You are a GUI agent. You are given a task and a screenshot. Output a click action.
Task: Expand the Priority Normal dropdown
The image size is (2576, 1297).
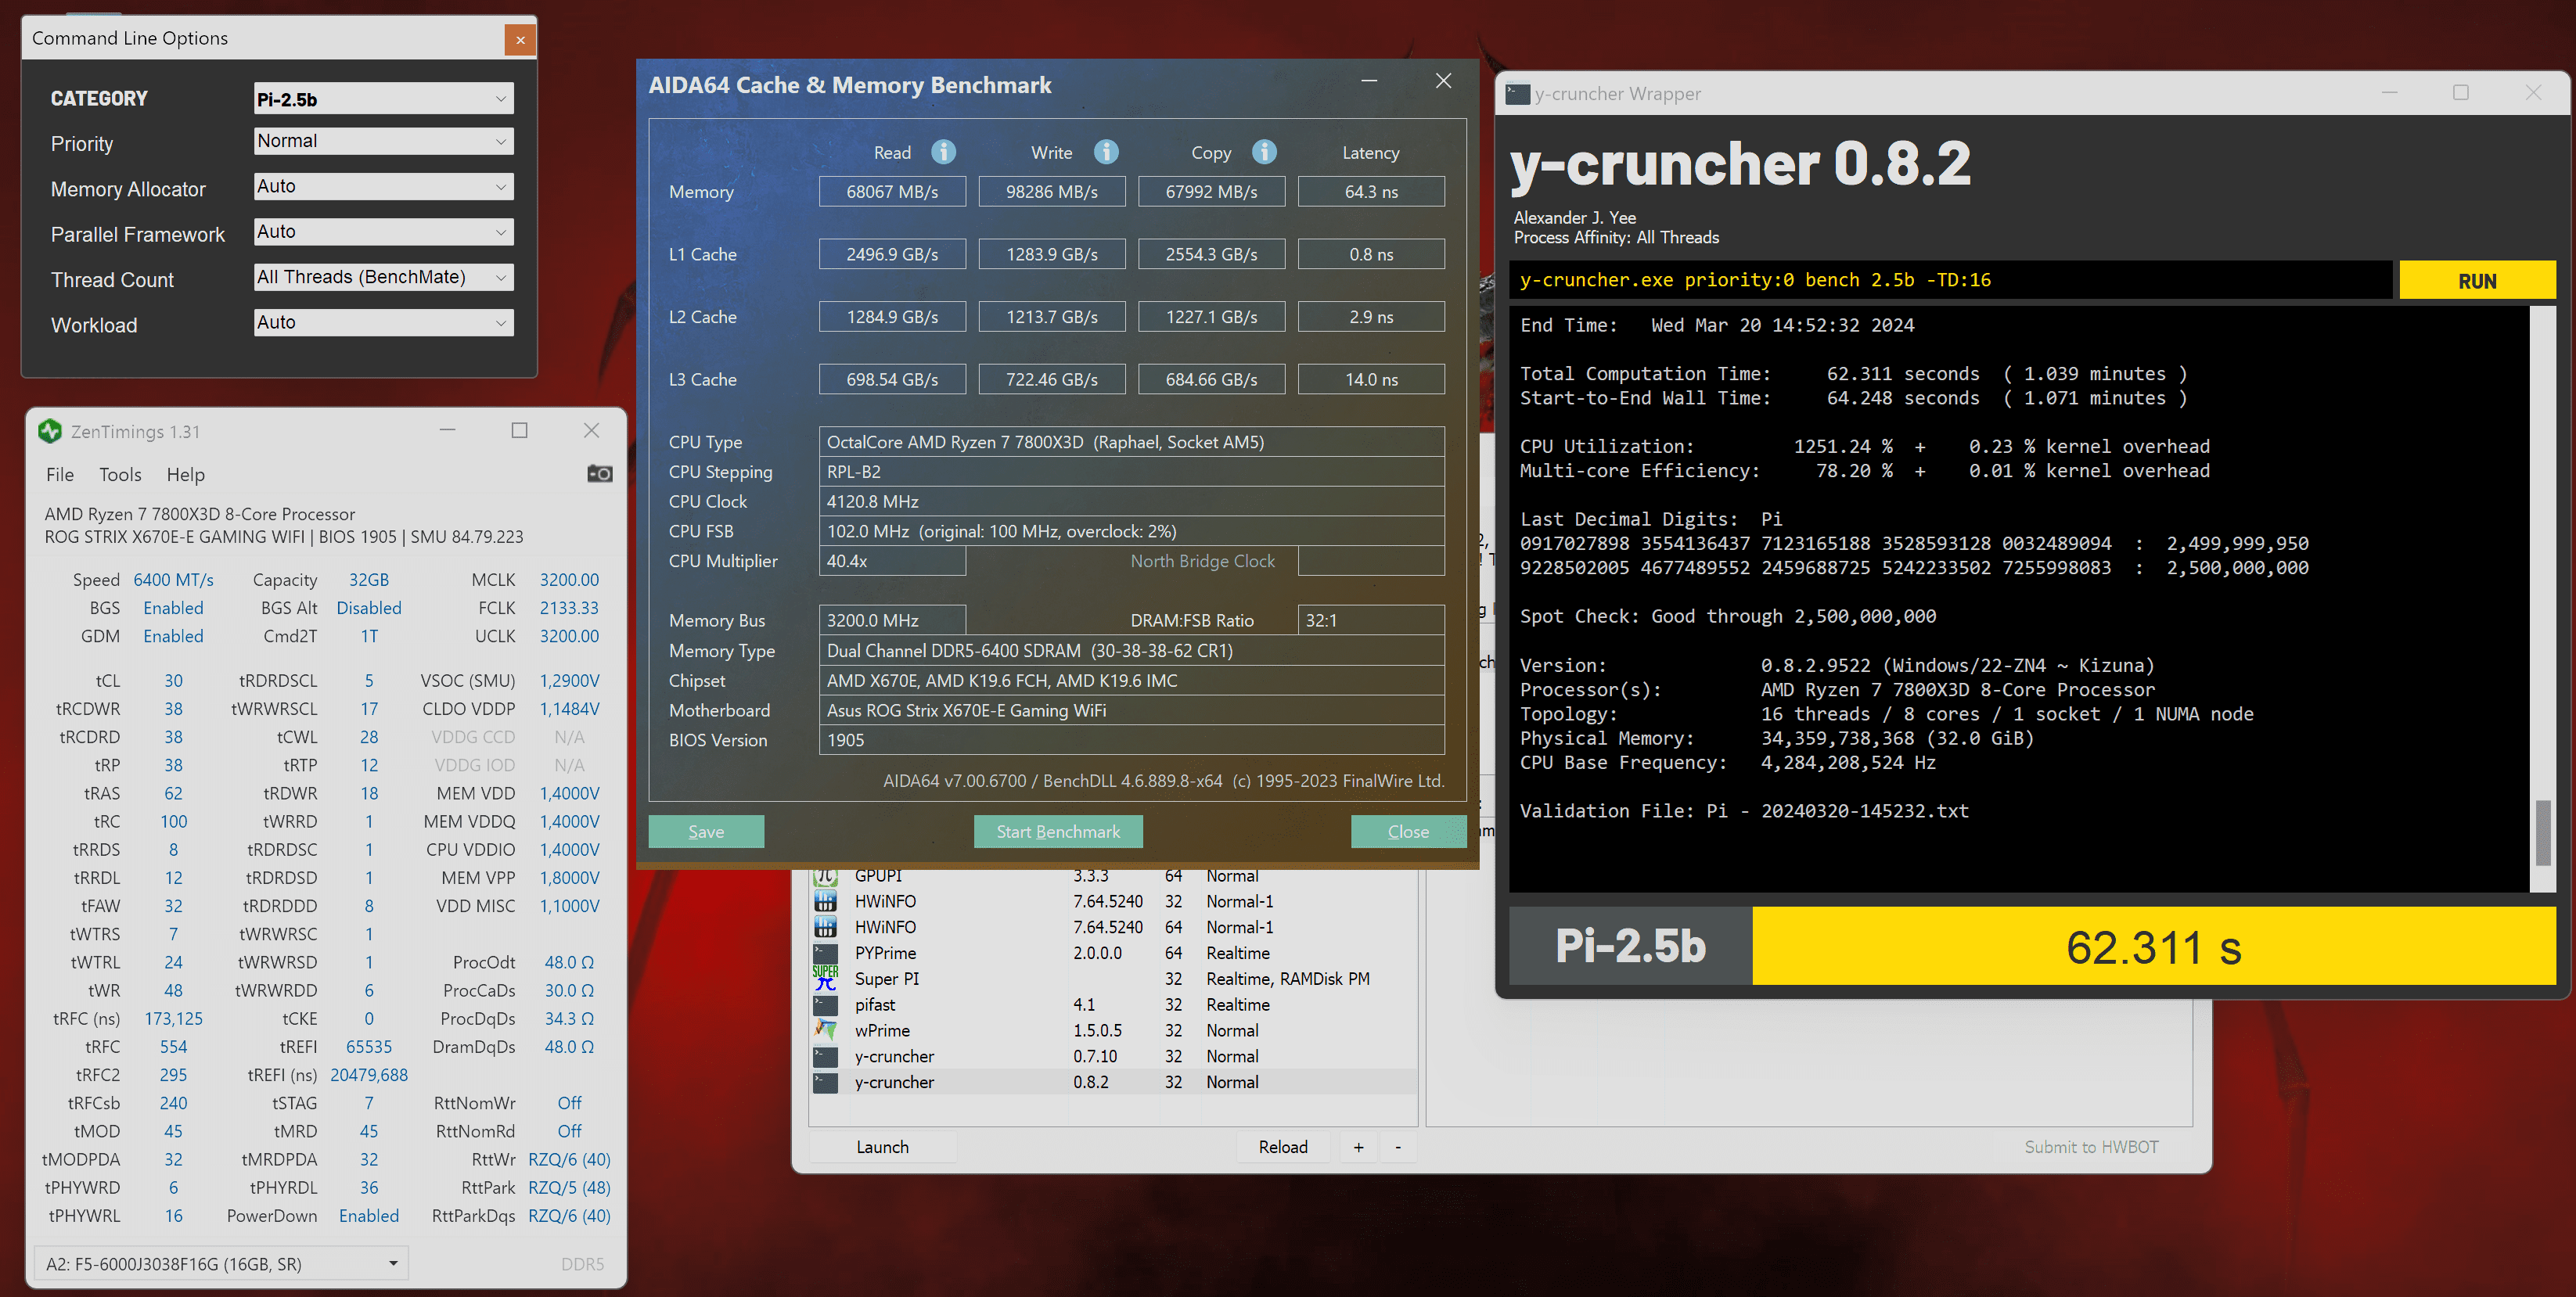[383, 141]
